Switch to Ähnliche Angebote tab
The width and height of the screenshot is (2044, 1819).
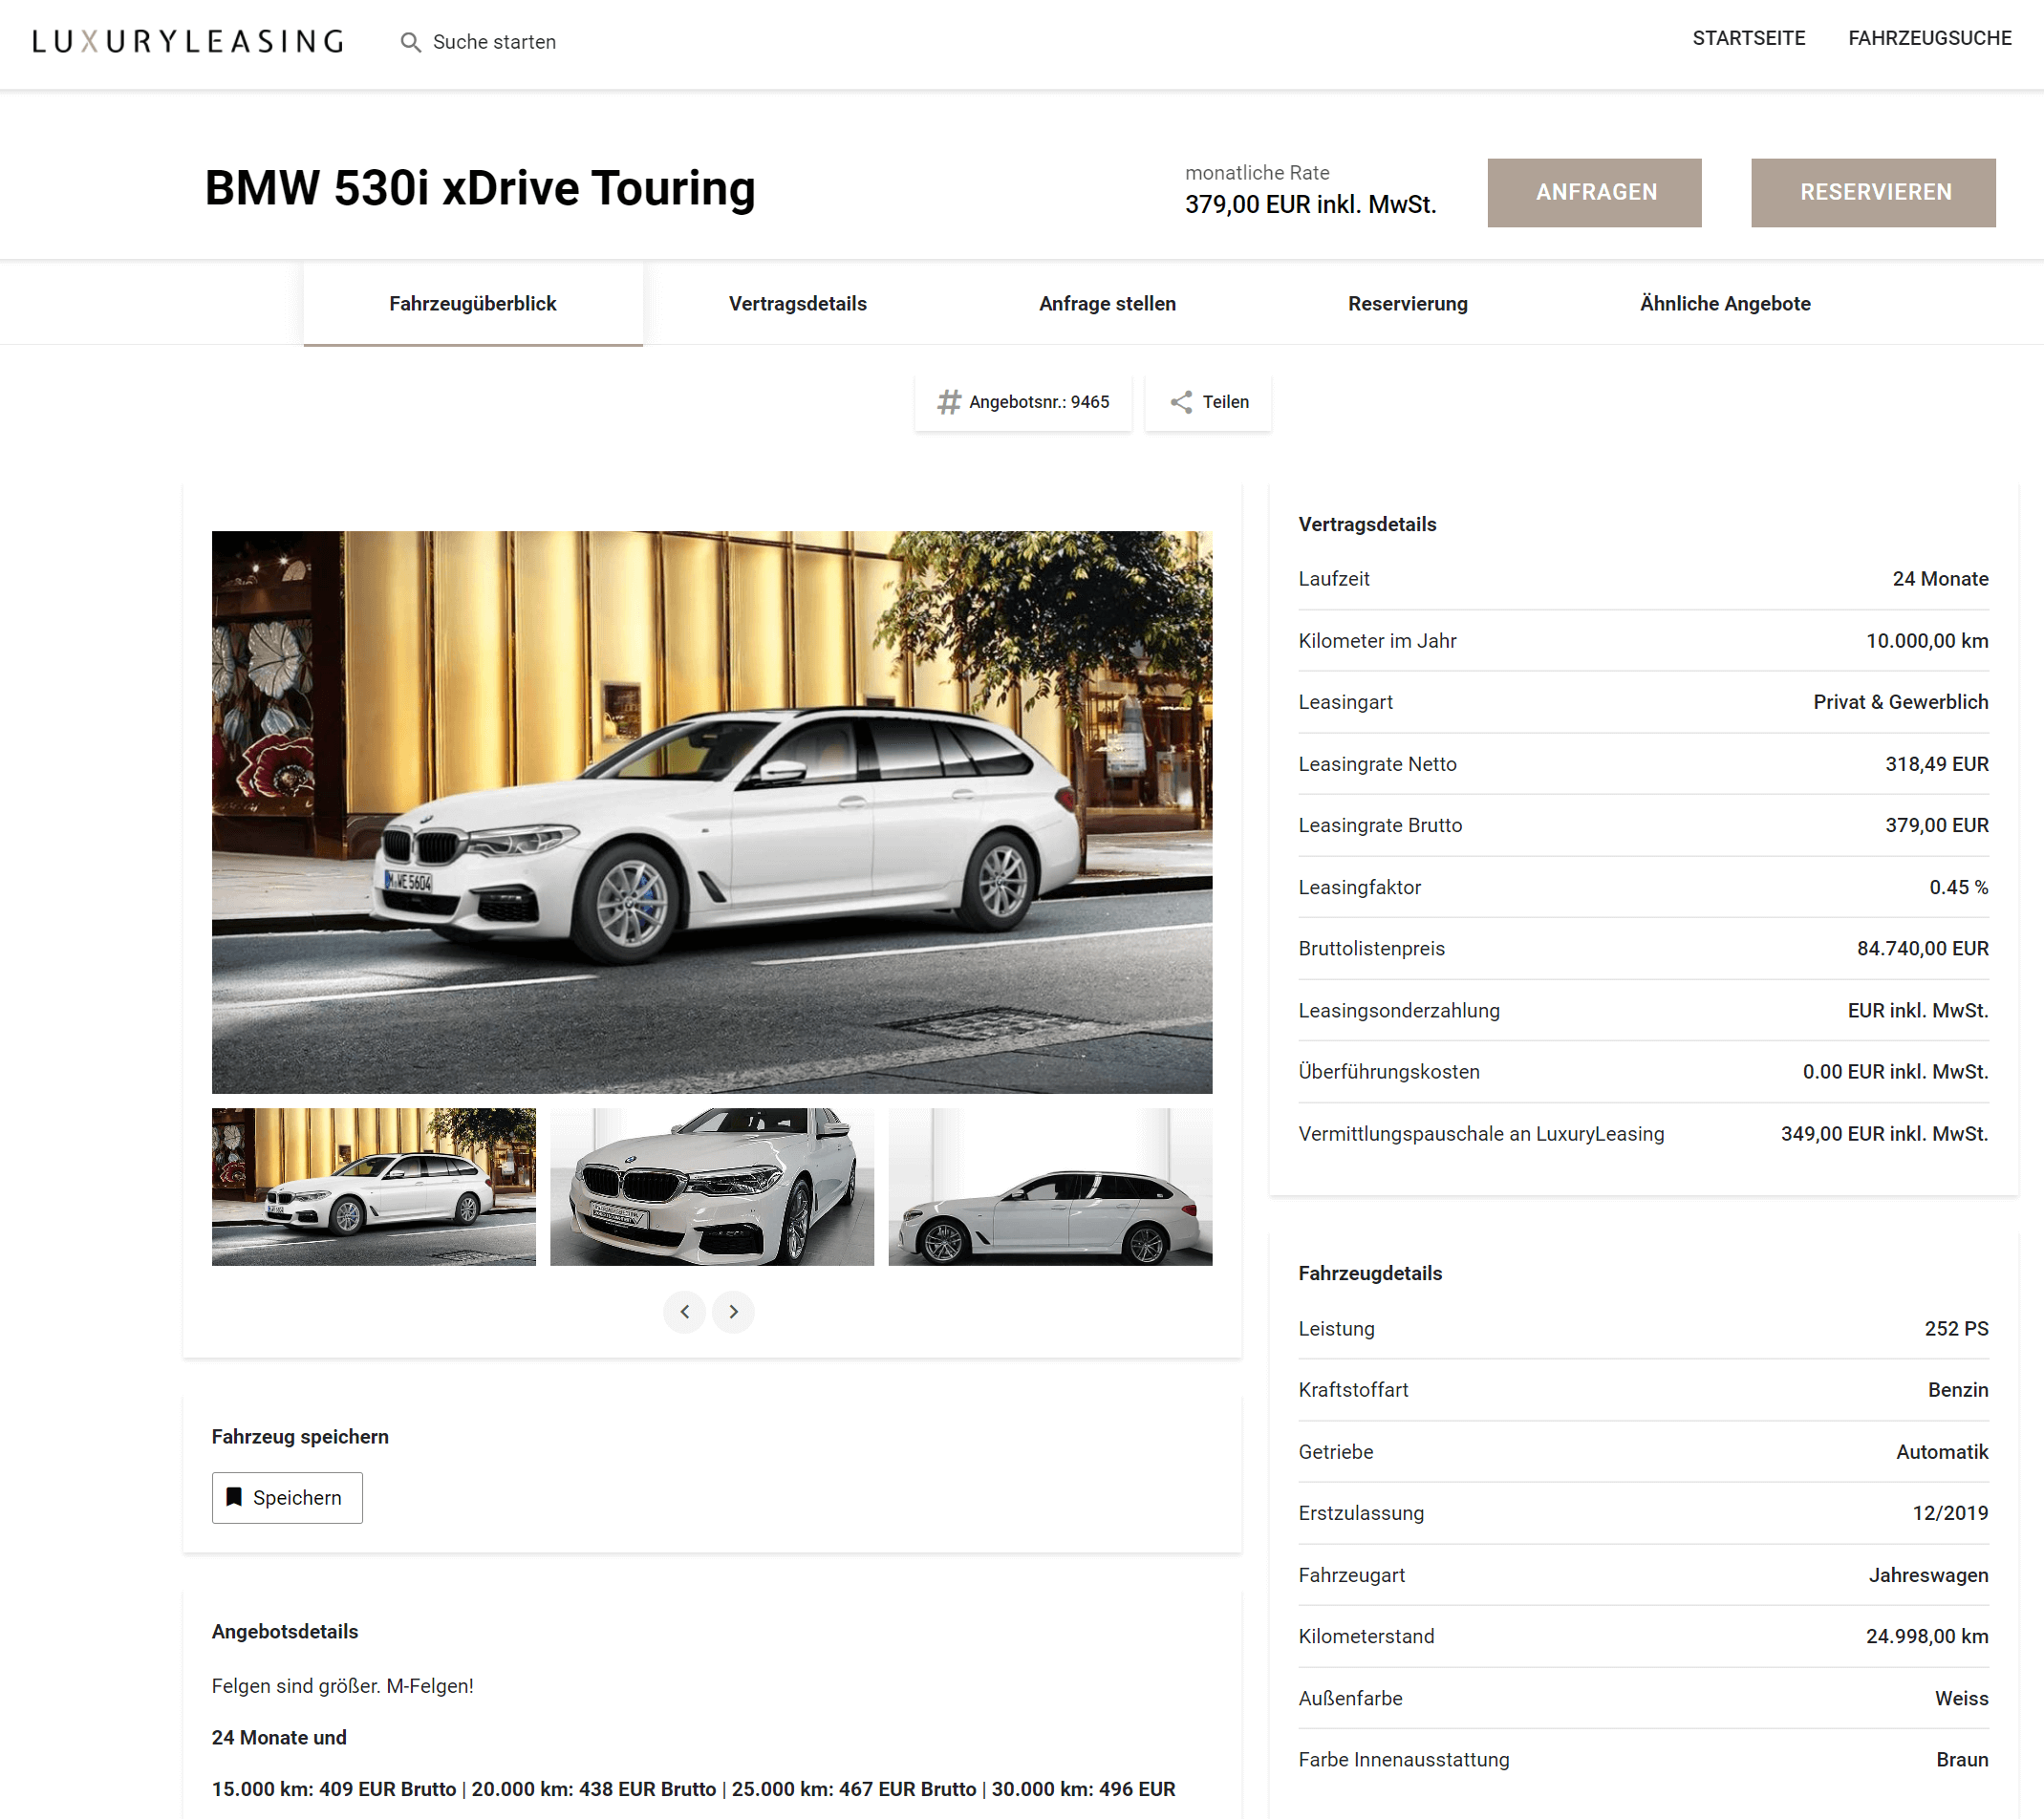pos(1725,303)
